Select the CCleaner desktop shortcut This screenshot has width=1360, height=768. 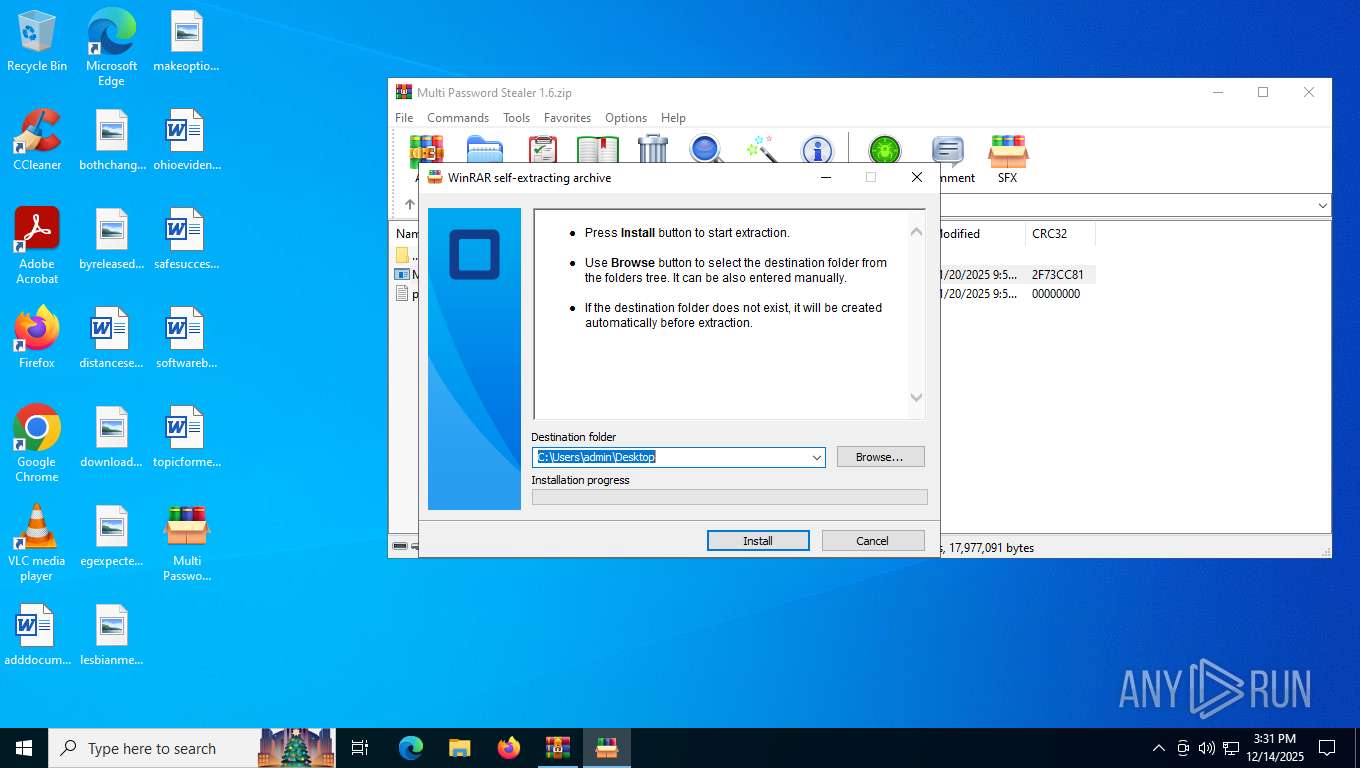pos(37,139)
